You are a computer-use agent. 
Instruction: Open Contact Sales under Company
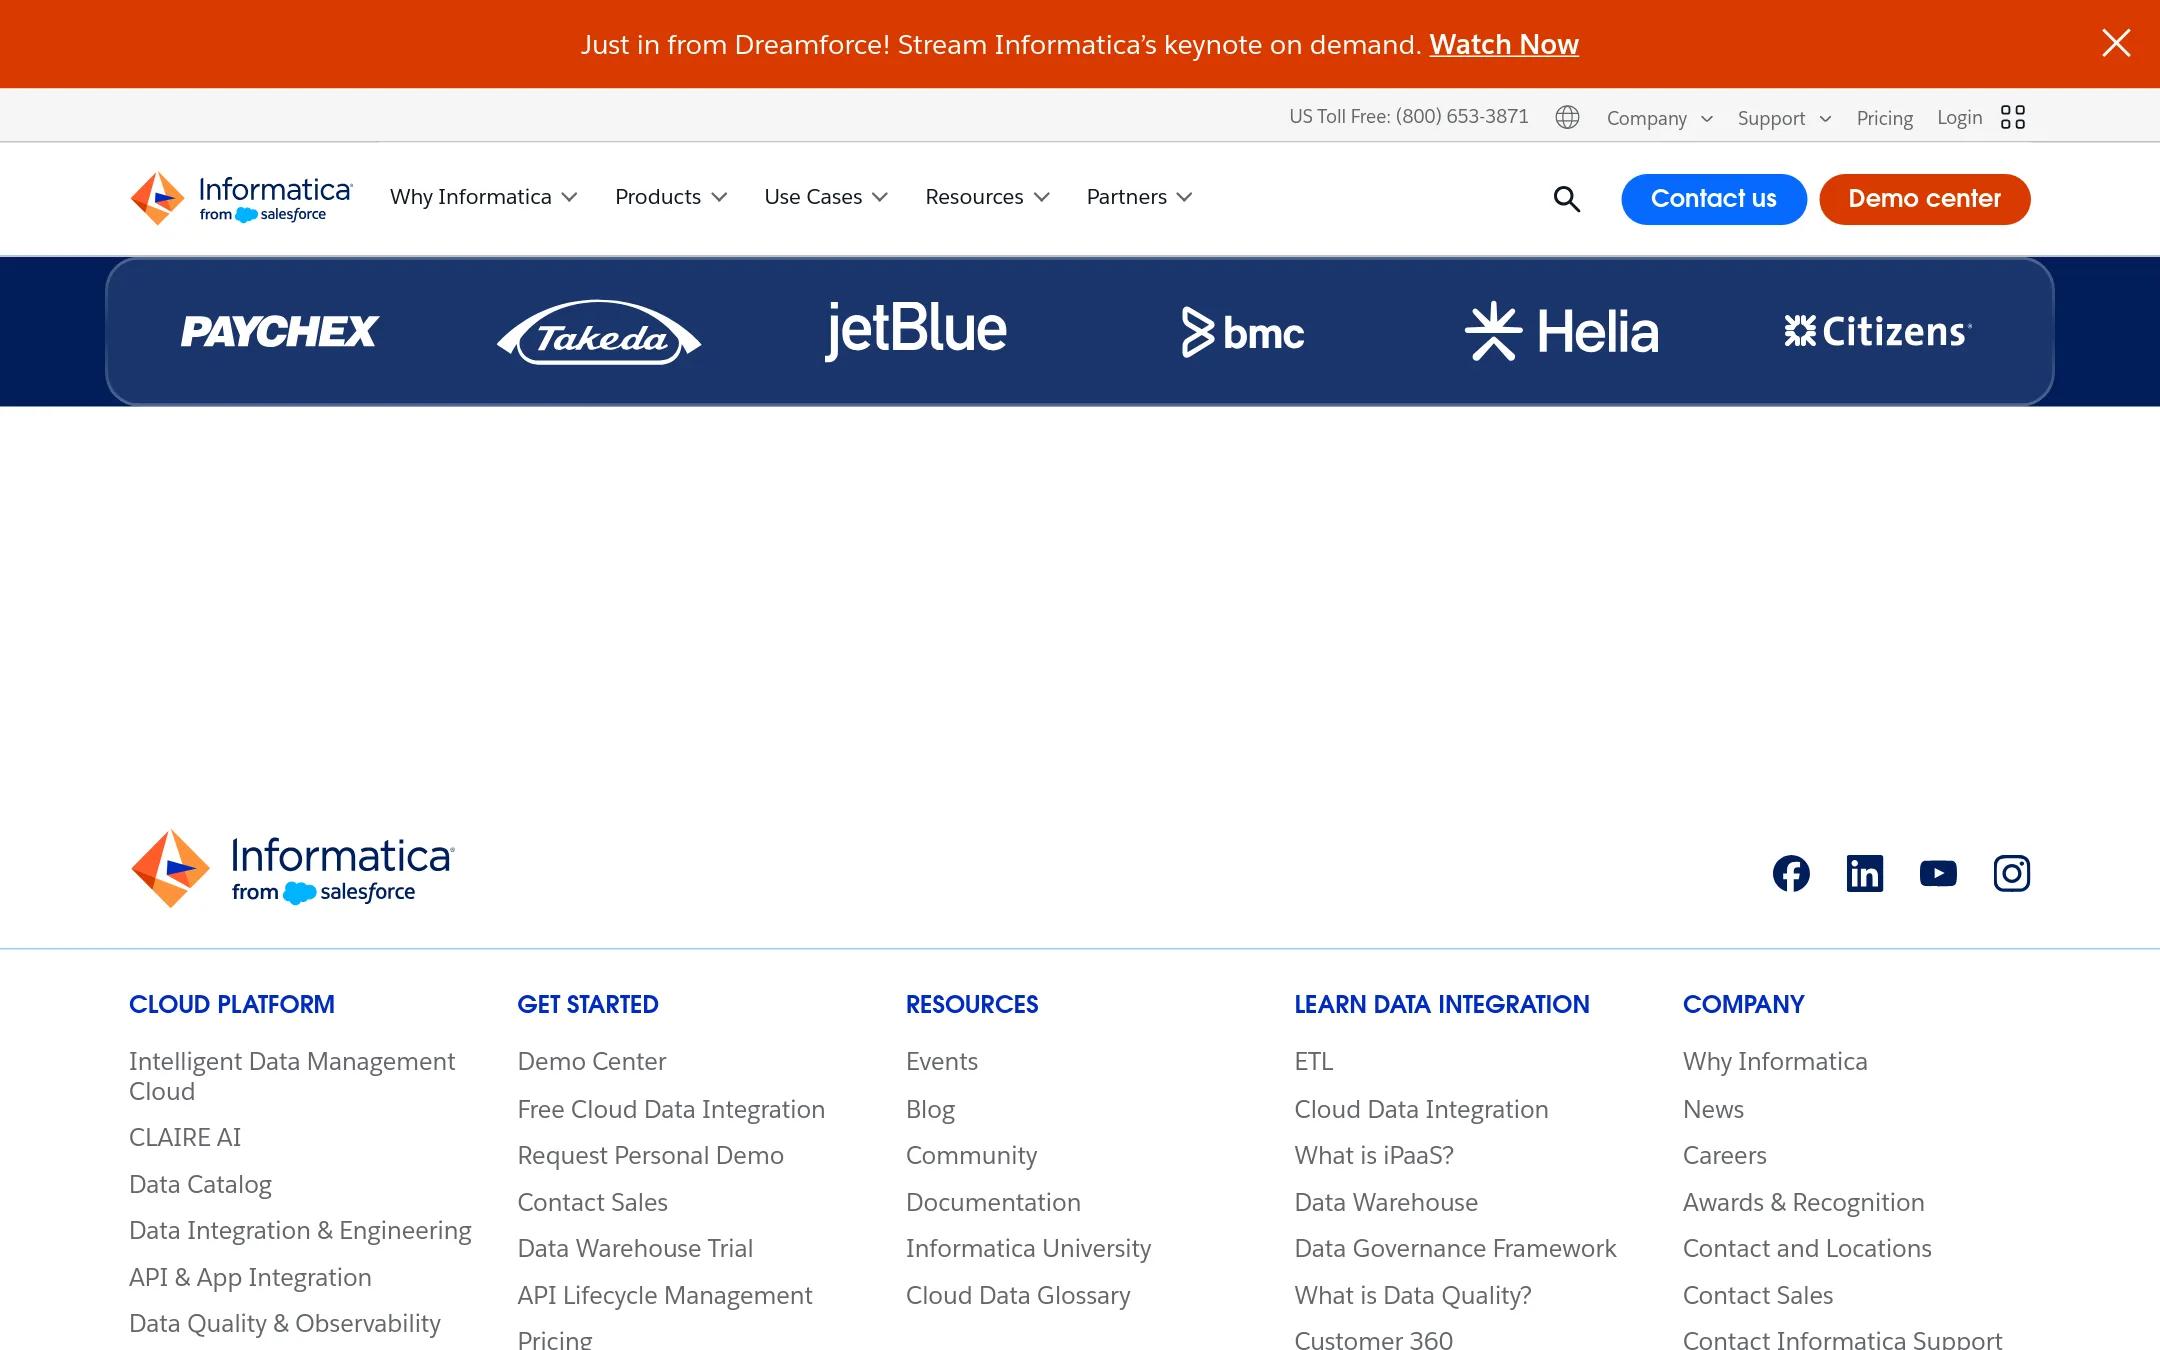(x=1757, y=1295)
